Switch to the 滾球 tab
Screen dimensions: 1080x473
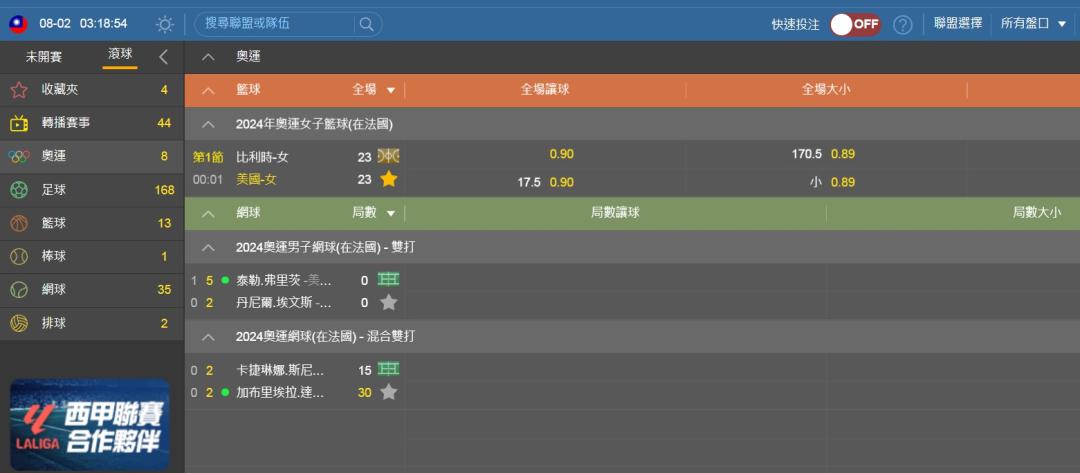(120, 54)
